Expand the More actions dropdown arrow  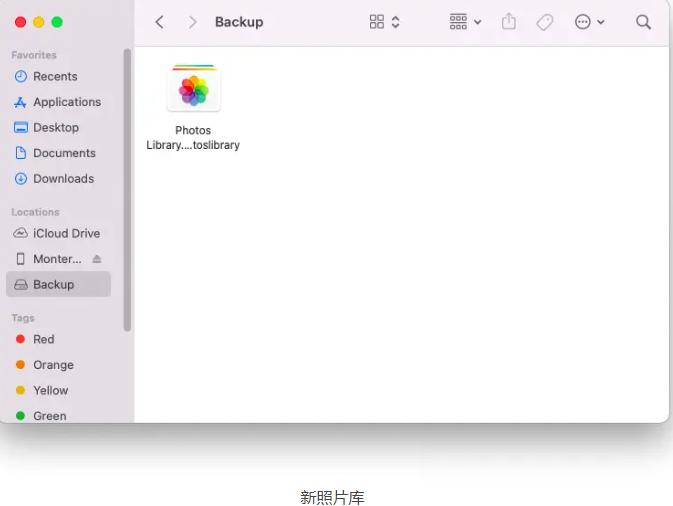[x=600, y=22]
